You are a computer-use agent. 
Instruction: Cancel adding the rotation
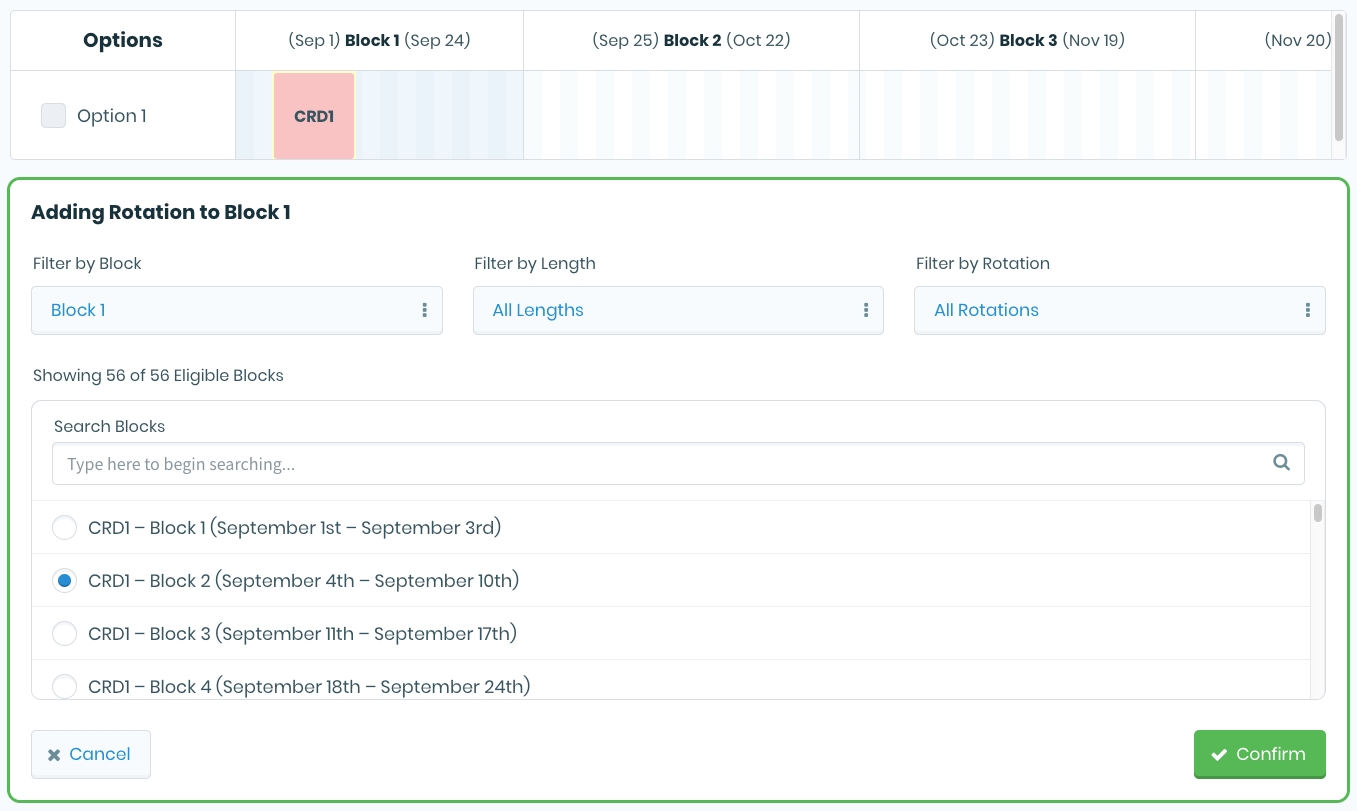(x=90, y=754)
